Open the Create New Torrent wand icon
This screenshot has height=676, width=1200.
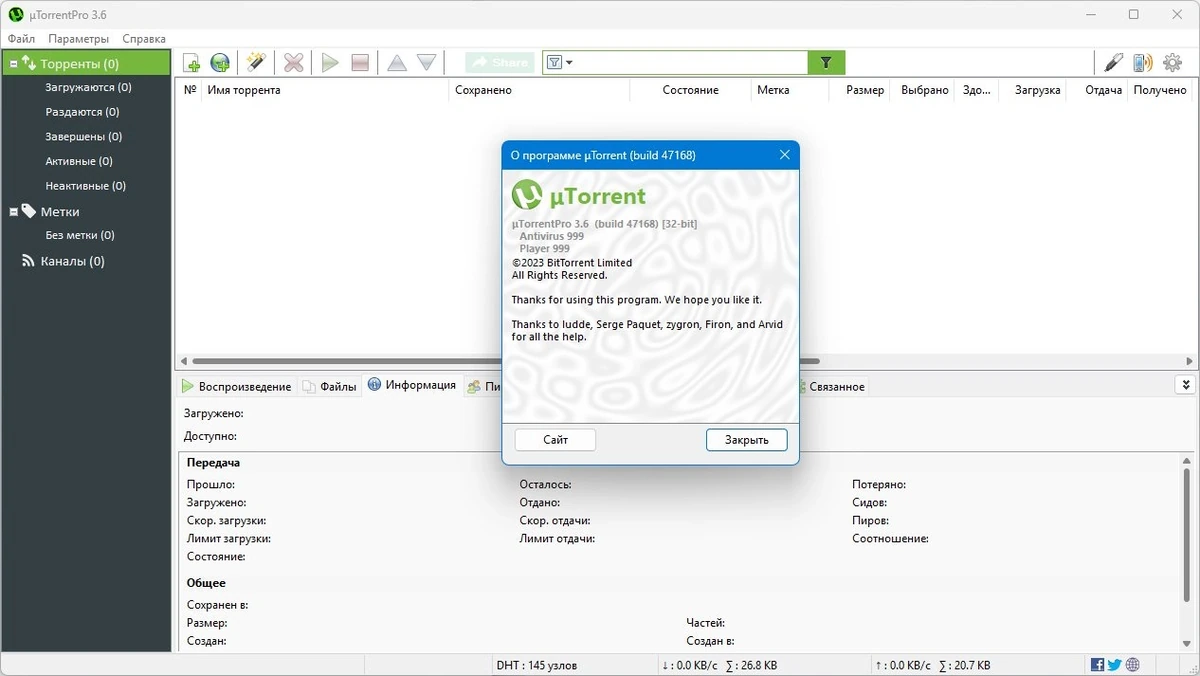pos(255,63)
